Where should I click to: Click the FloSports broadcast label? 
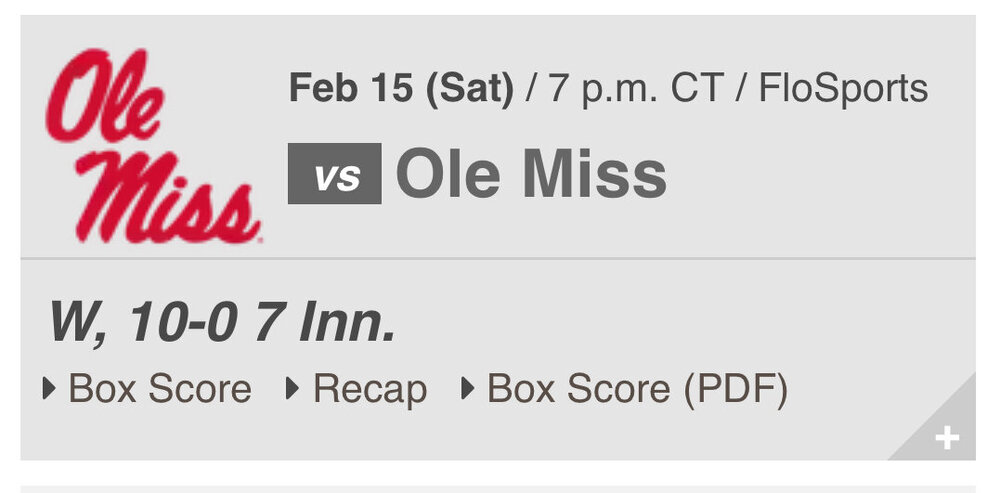843,89
